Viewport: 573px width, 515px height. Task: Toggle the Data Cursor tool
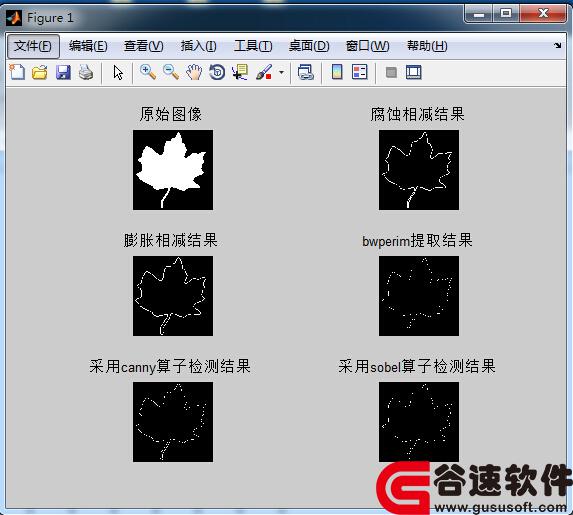[240, 72]
